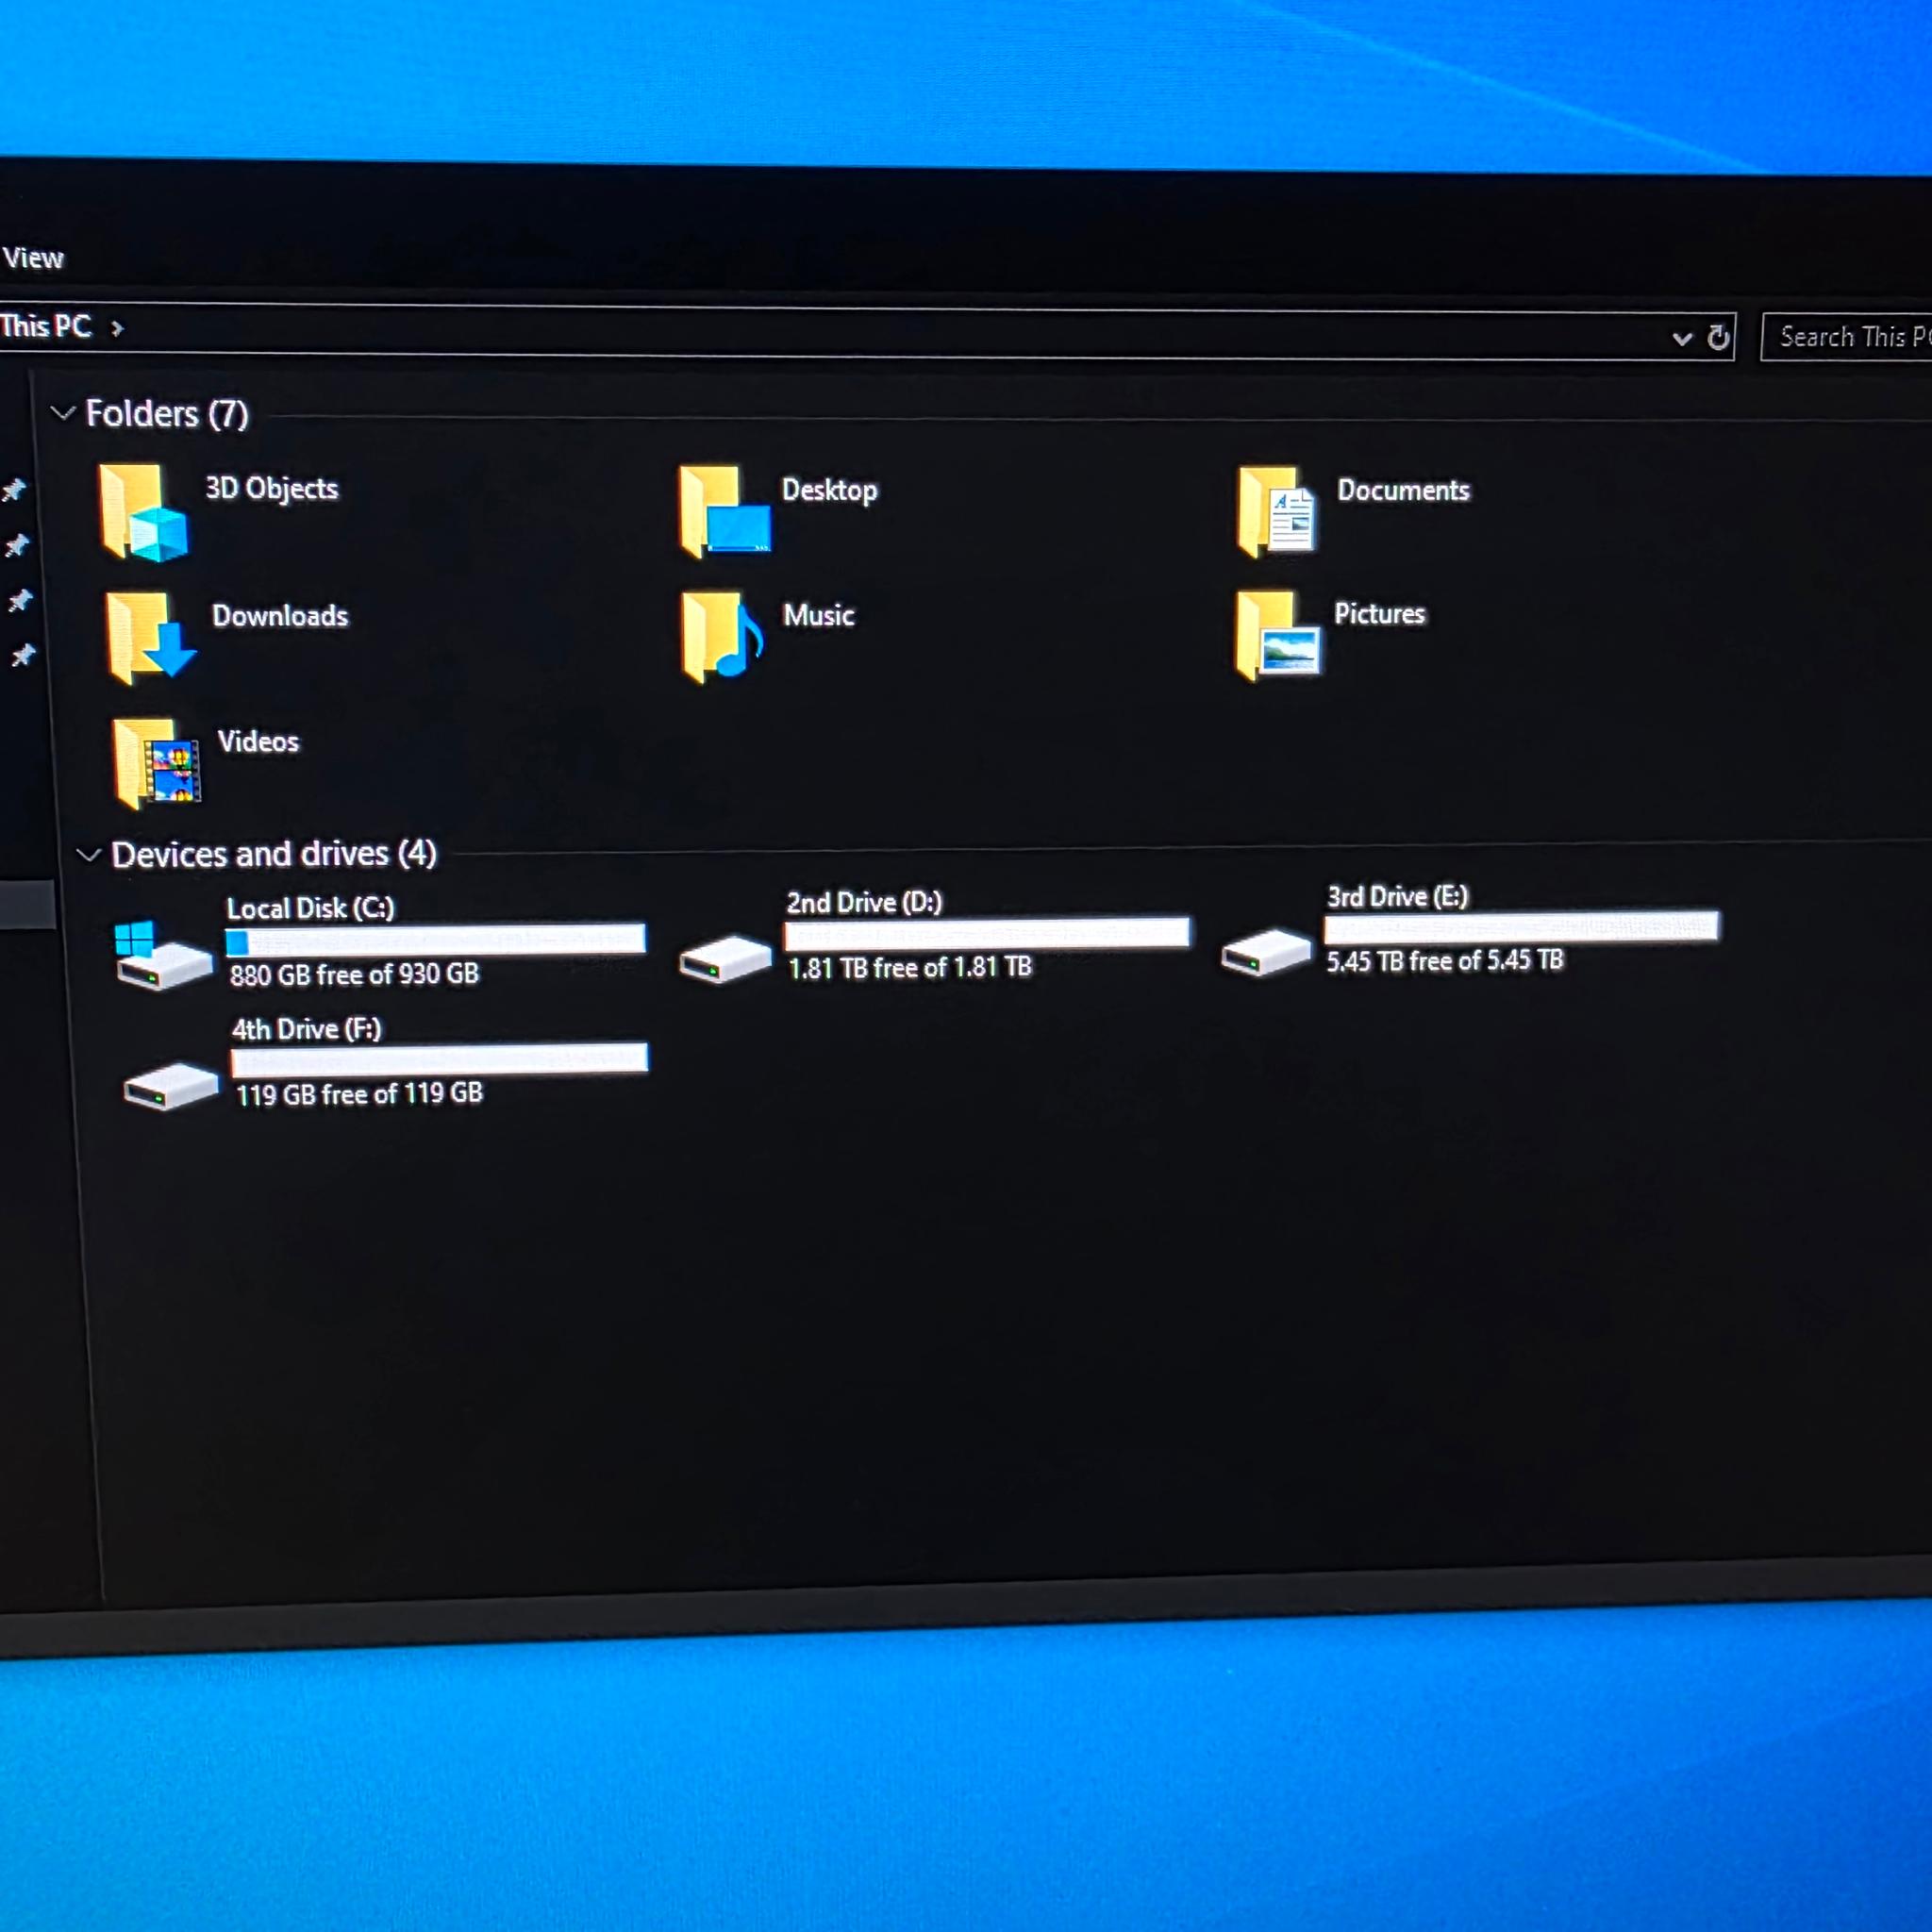Image resolution: width=1932 pixels, height=1932 pixels.
Task: Click the Documents folder label
Action: point(1404,490)
